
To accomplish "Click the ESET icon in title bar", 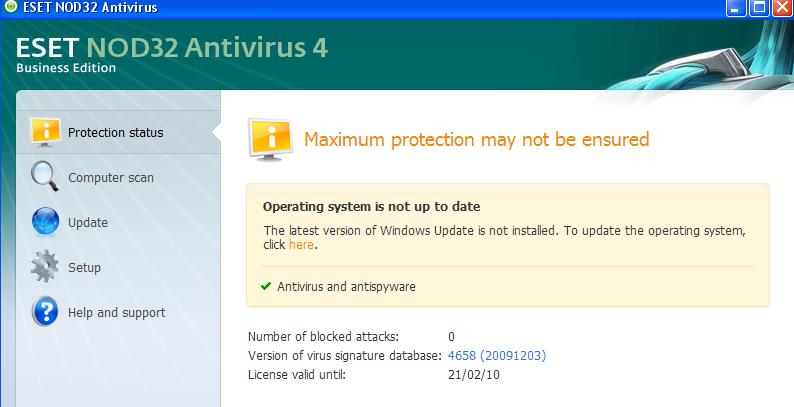I will [x=10, y=8].
